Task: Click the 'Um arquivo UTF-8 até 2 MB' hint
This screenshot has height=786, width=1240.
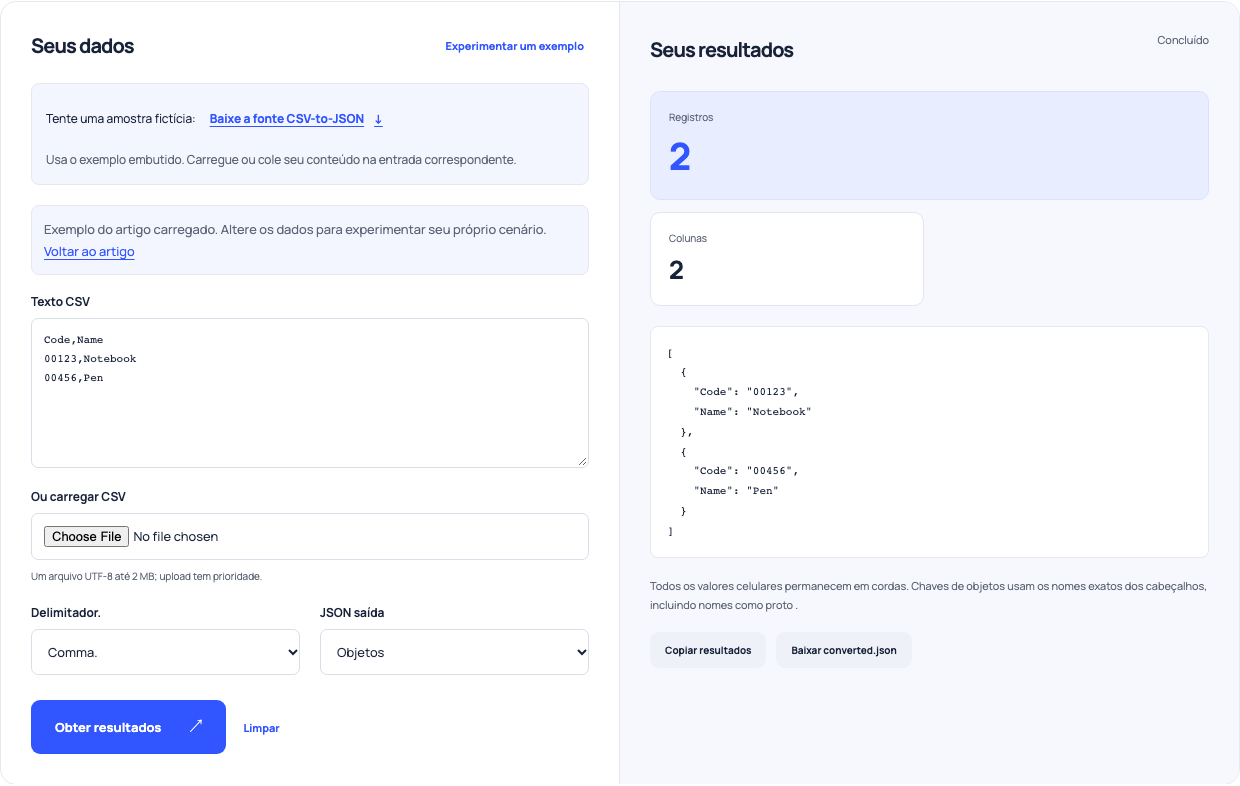Action: point(146,576)
